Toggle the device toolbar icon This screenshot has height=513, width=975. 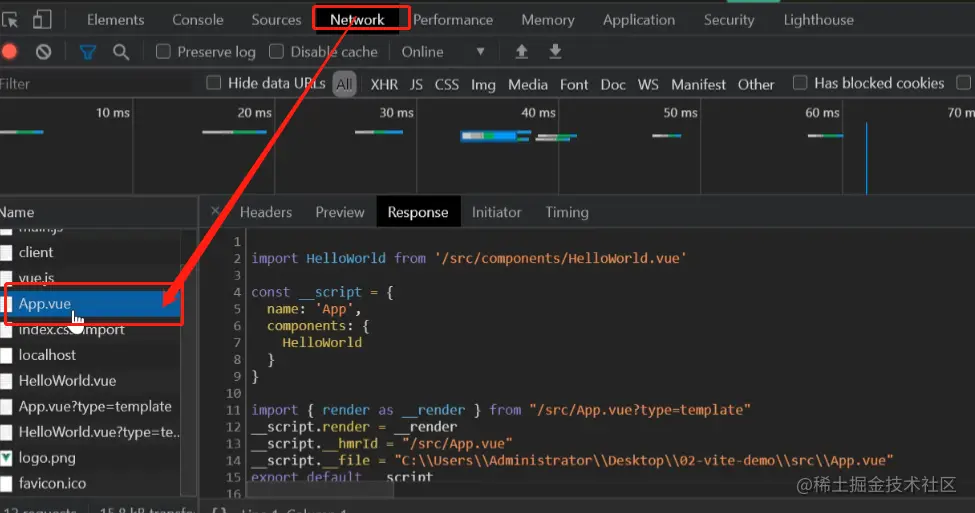42,20
